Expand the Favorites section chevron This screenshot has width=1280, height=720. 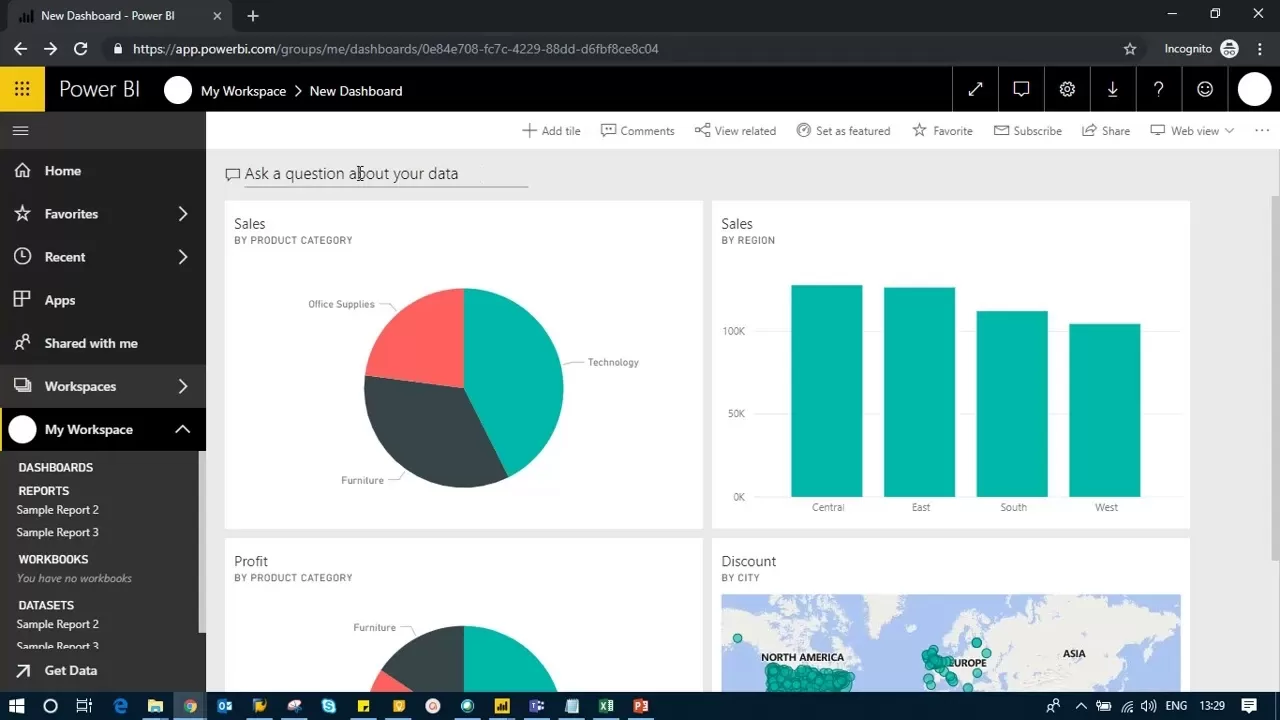[x=183, y=213]
